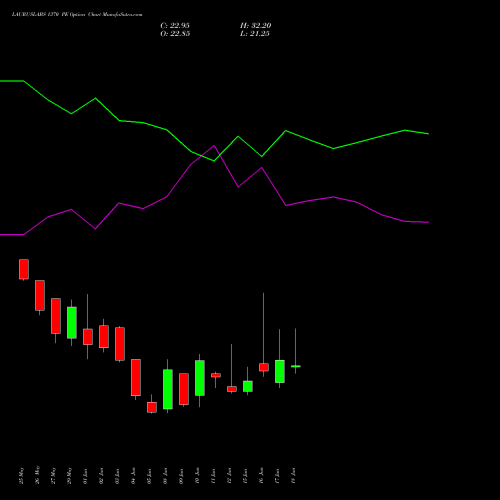Select the red candlestick for 09 Jun
This screenshot has height=500, width=500.
pyautogui.click(x=184, y=389)
